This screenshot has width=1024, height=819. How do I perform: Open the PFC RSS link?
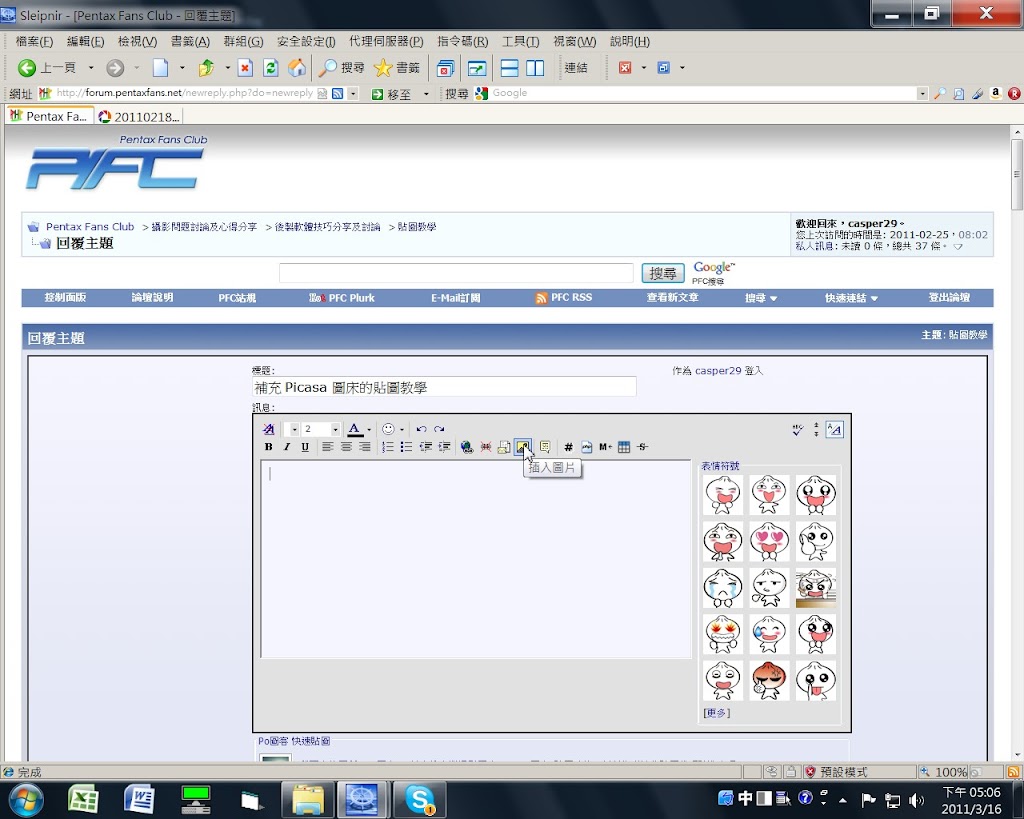(x=564, y=298)
